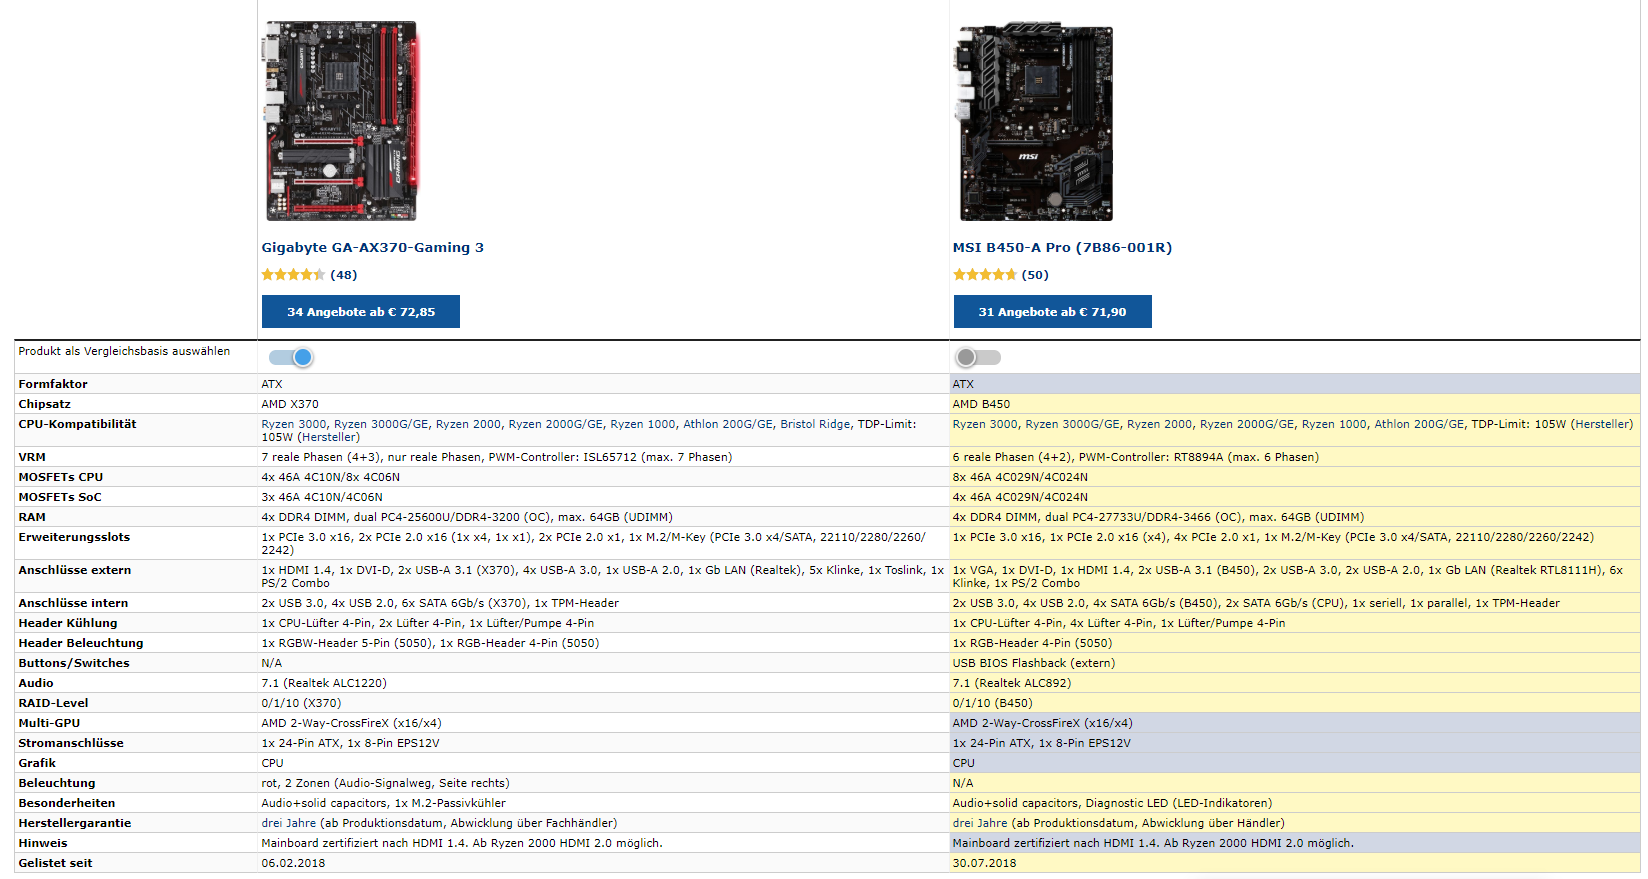Select the Anschlüsse extern row label

click(75, 570)
